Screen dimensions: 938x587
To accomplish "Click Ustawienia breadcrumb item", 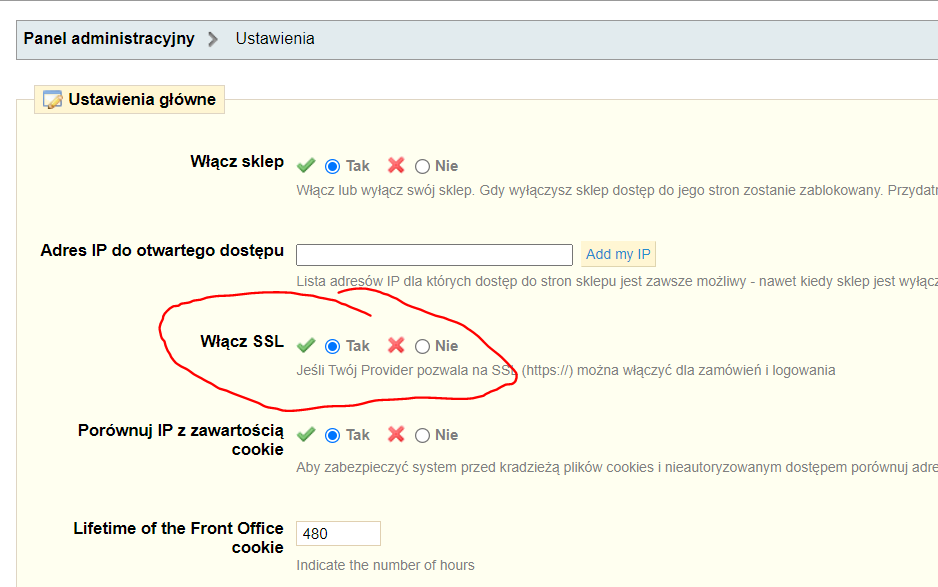I will [275, 39].
